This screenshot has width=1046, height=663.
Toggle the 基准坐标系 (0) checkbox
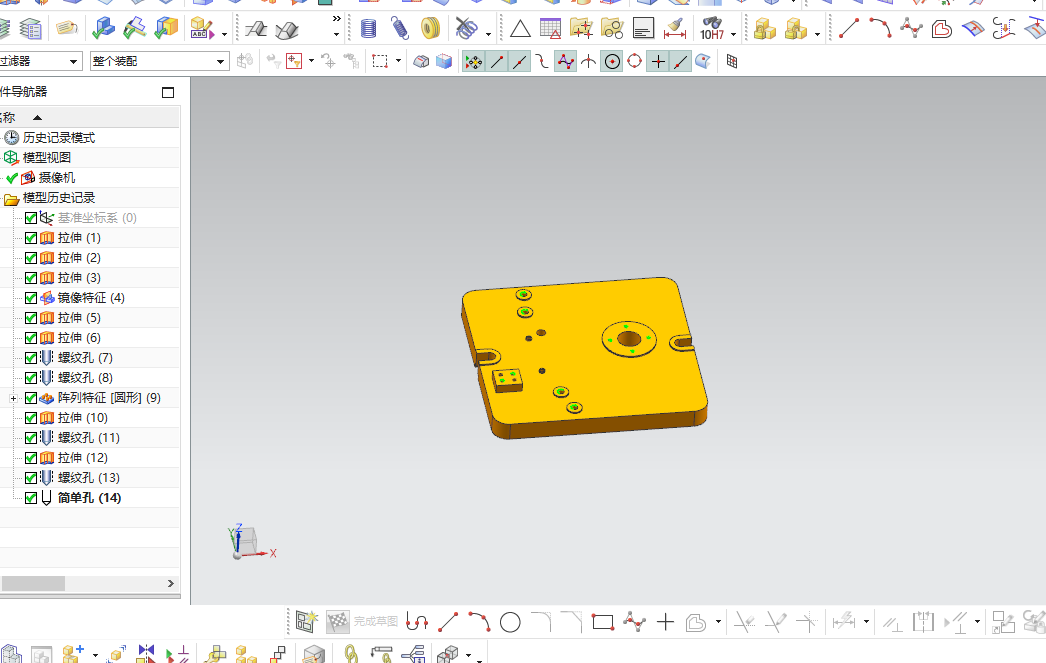coord(31,218)
